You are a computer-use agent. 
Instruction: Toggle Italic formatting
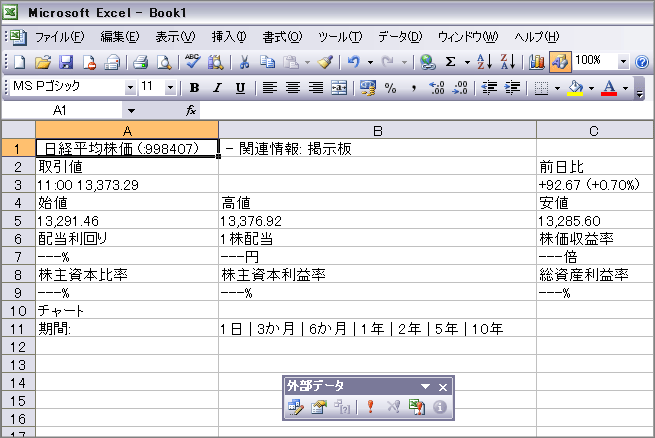click(x=217, y=88)
